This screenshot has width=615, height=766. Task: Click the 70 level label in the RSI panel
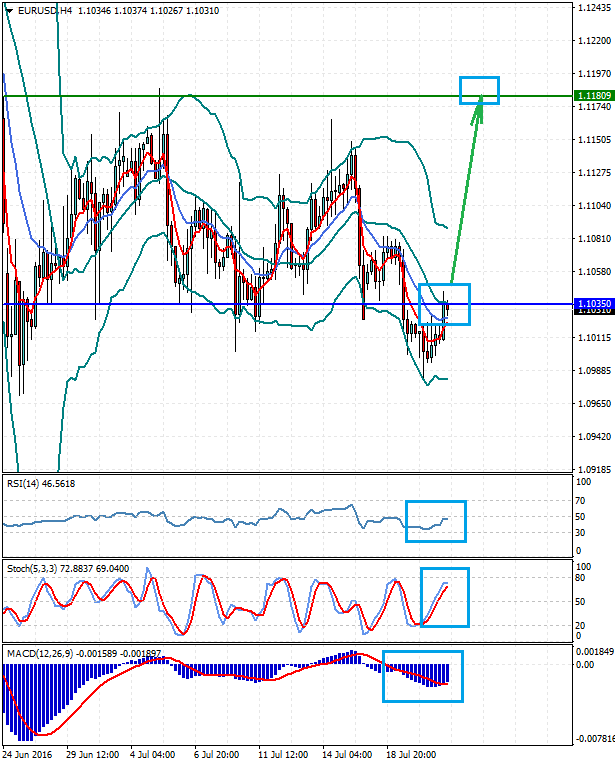pyautogui.click(x=578, y=498)
